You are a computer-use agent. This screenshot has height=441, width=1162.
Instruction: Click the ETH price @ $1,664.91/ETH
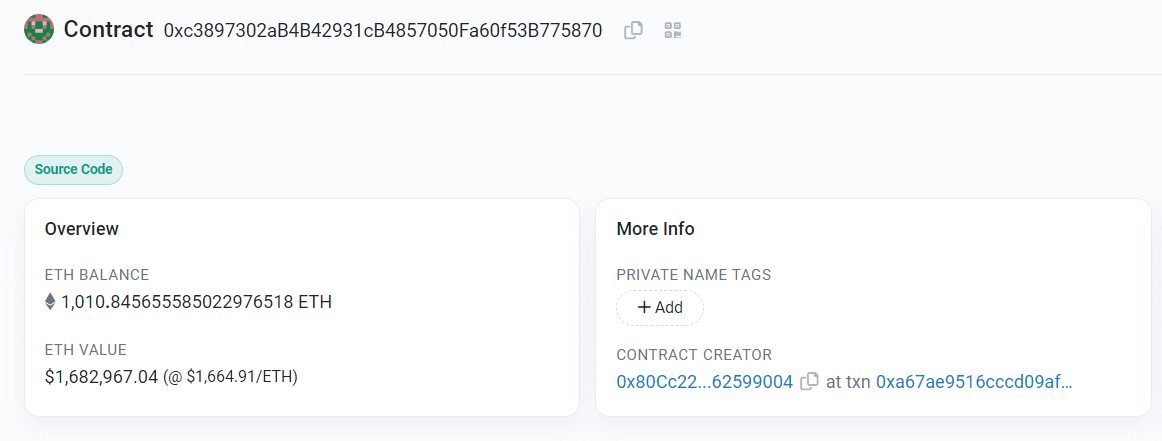pos(230,377)
